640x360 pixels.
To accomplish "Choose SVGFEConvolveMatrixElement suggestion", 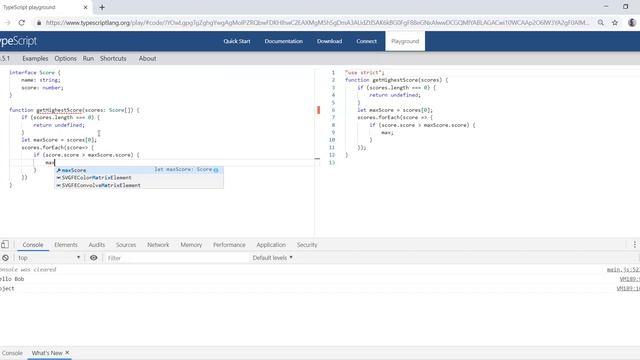I will (139, 185).
